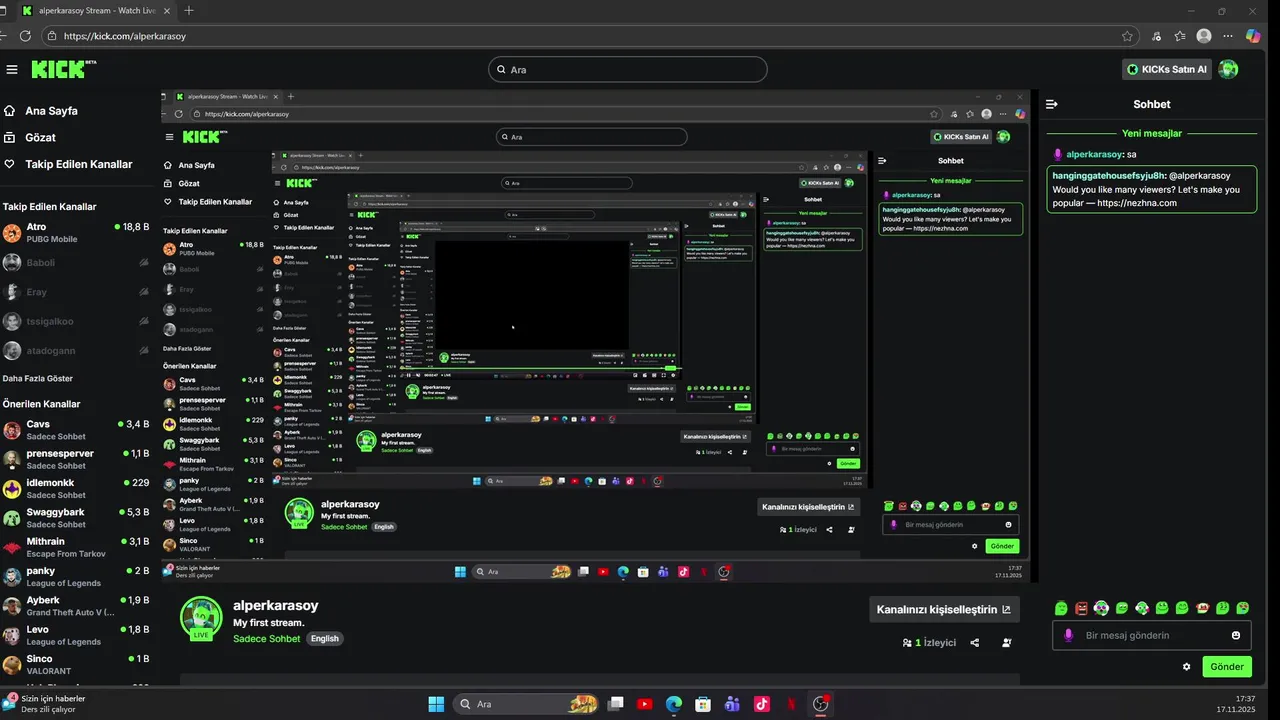Add page to favorites star icon
Image resolution: width=1280 pixels, height=720 pixels.
coord(1127,36)
